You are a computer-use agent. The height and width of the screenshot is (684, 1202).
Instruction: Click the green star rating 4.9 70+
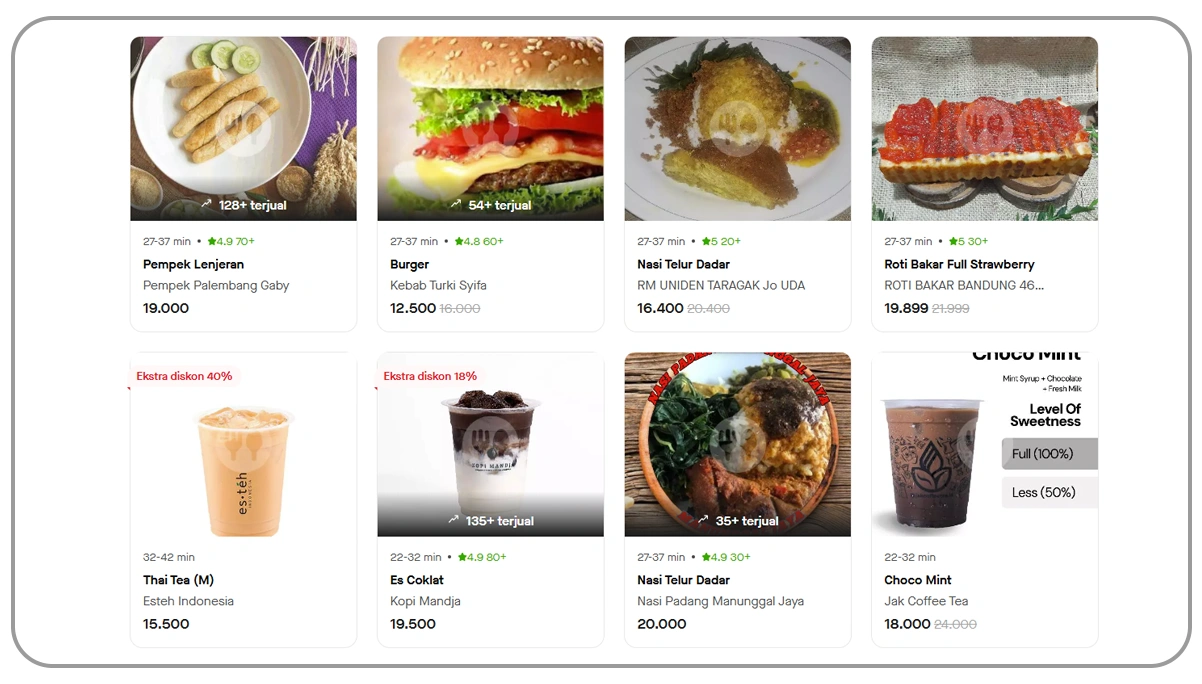pyautogui.click(x=231, y=241)
